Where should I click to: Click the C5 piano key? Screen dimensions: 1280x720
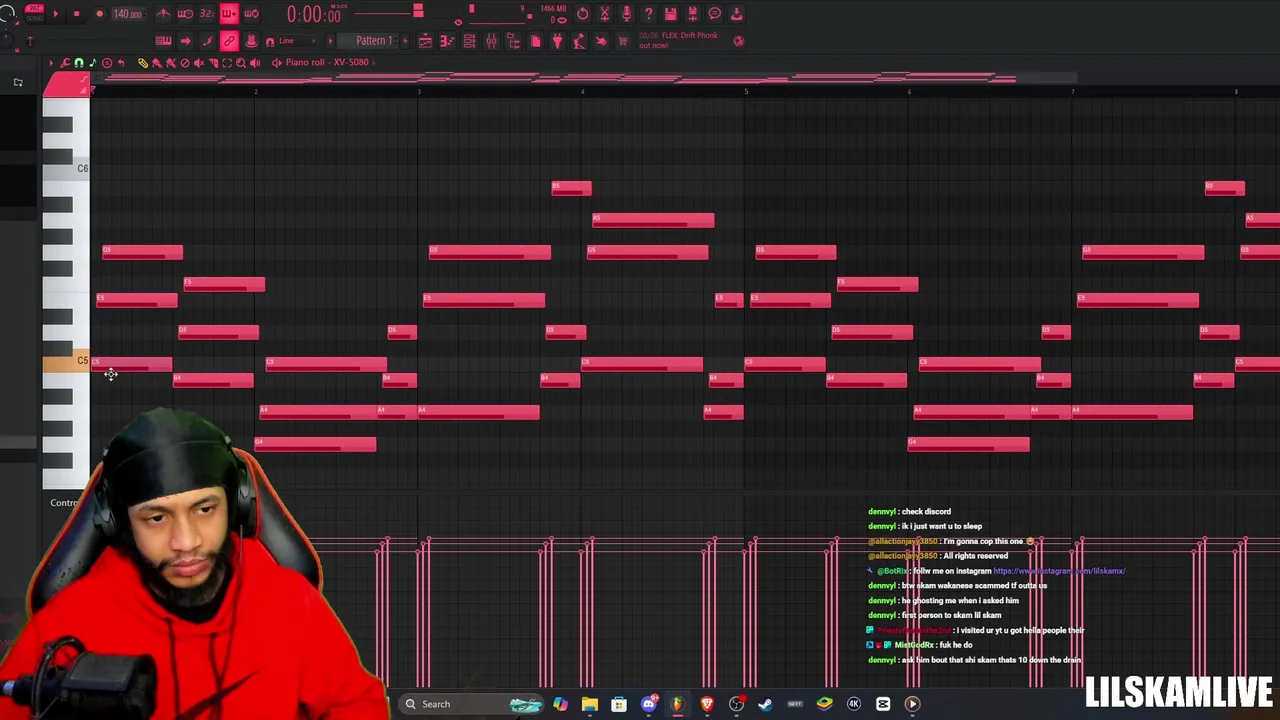[x=66, y=361]
